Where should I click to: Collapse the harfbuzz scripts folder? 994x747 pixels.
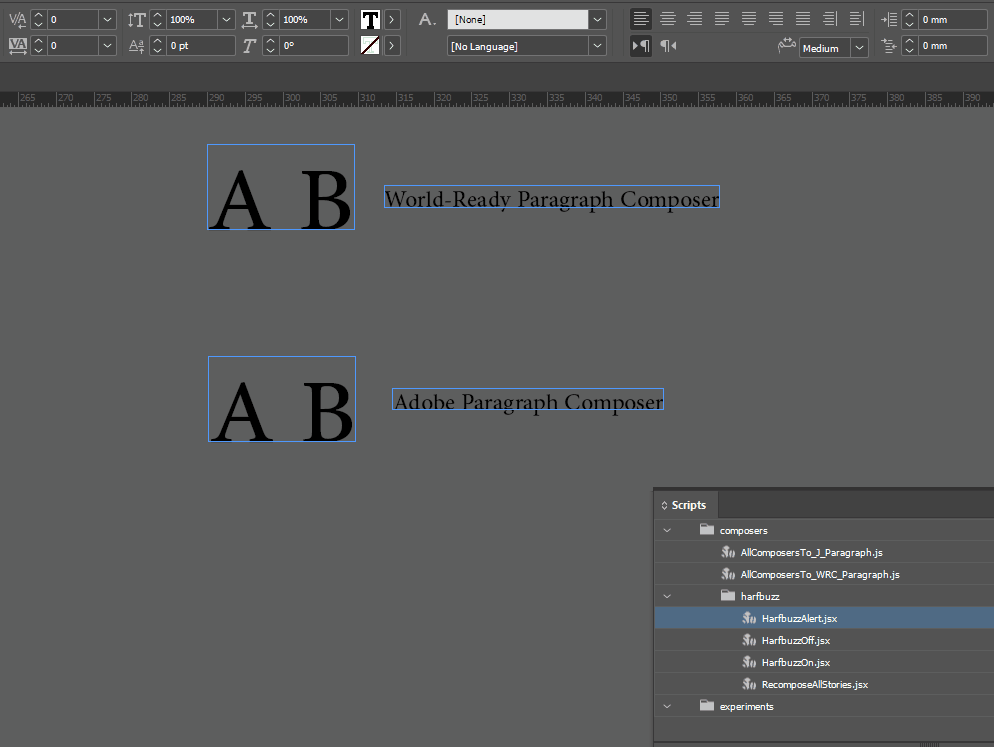[666, 596]
